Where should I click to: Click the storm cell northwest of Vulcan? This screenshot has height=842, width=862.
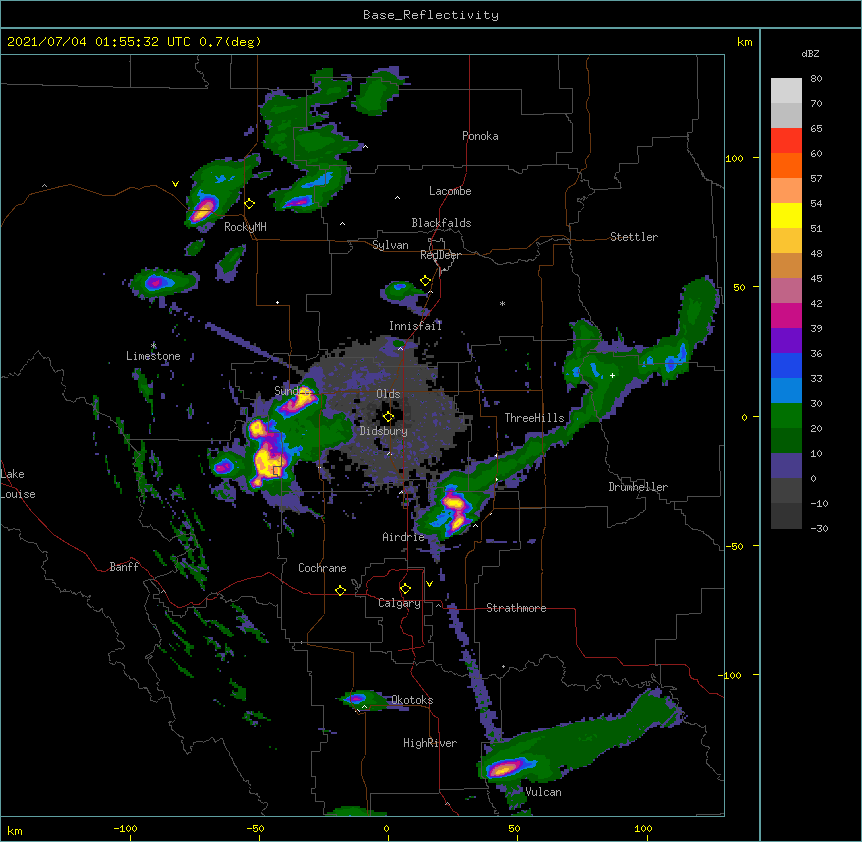pyautogui.click(x=503, y=768)
